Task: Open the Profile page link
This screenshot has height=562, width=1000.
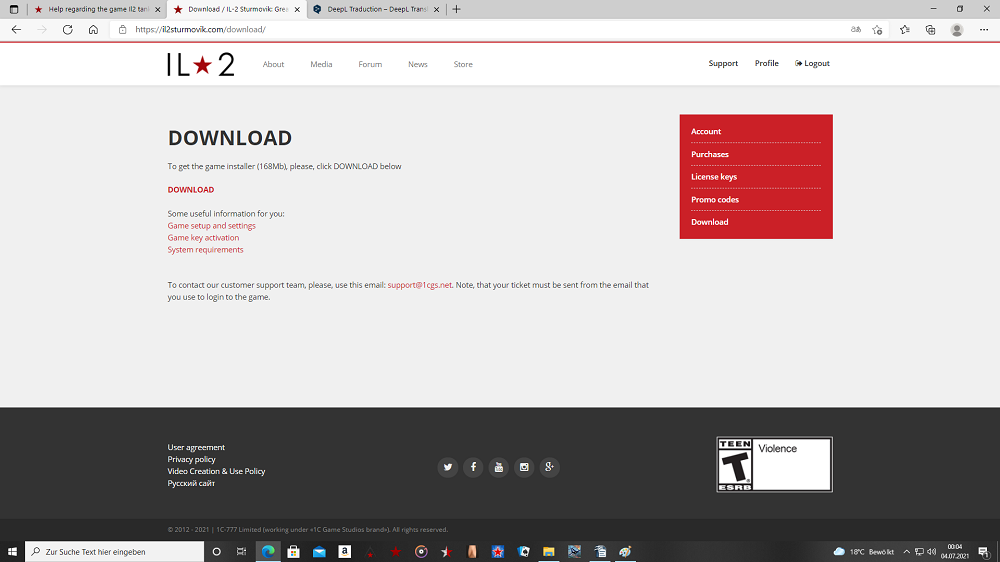Action: 767,63
